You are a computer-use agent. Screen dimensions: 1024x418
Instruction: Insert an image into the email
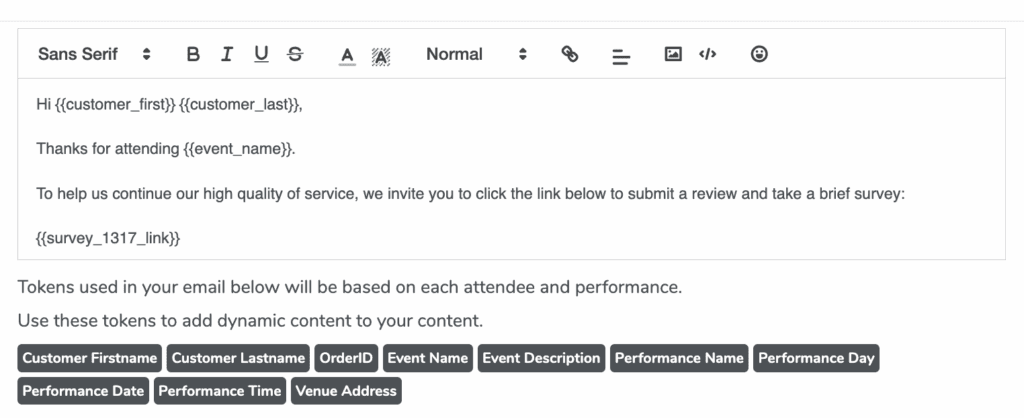pyautogui.click(x=673, y=55)
